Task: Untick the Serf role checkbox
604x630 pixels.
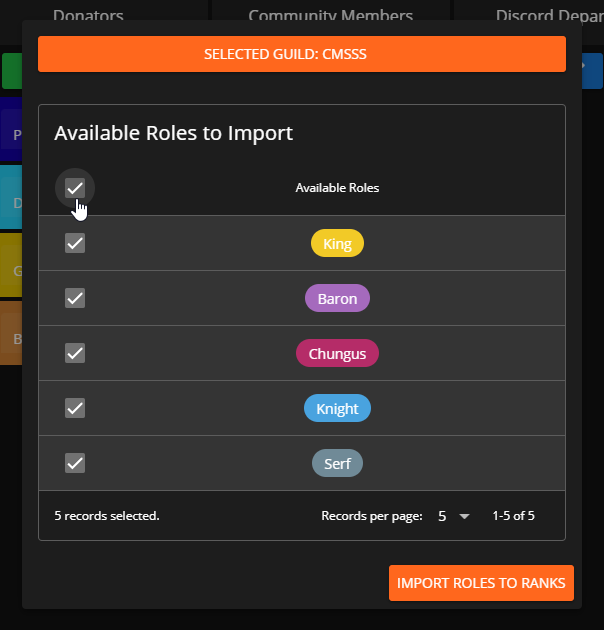Action: tap(75, 463)
